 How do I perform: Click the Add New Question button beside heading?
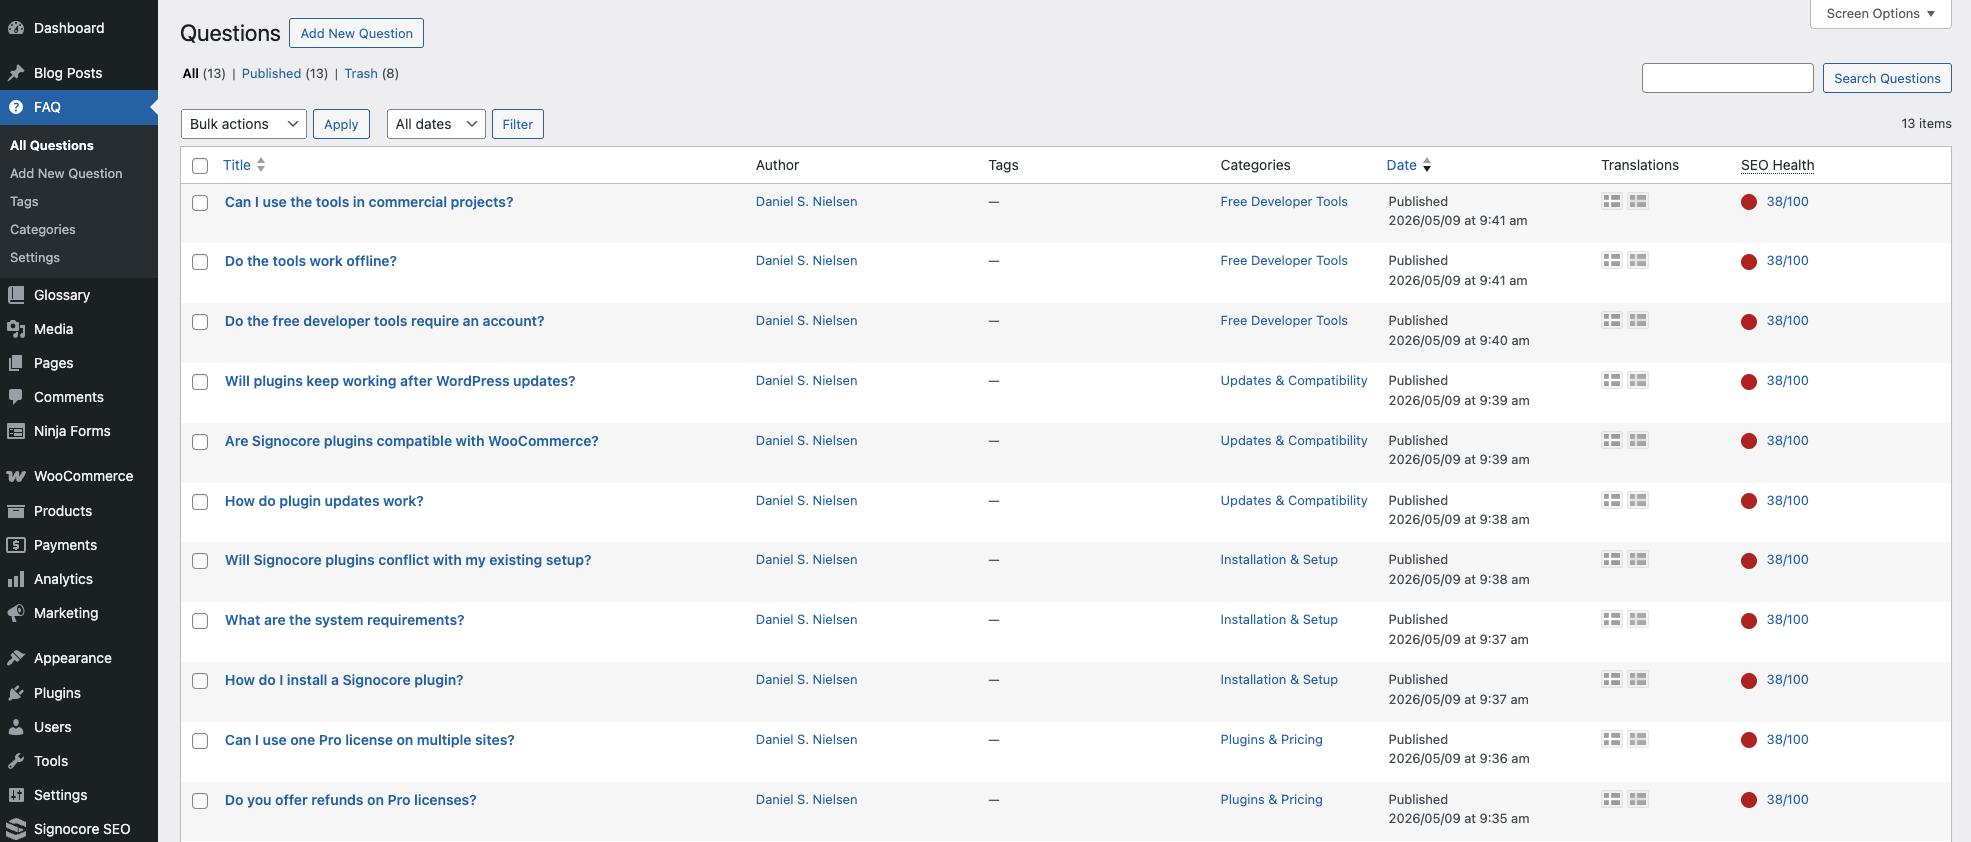[356, 33]
